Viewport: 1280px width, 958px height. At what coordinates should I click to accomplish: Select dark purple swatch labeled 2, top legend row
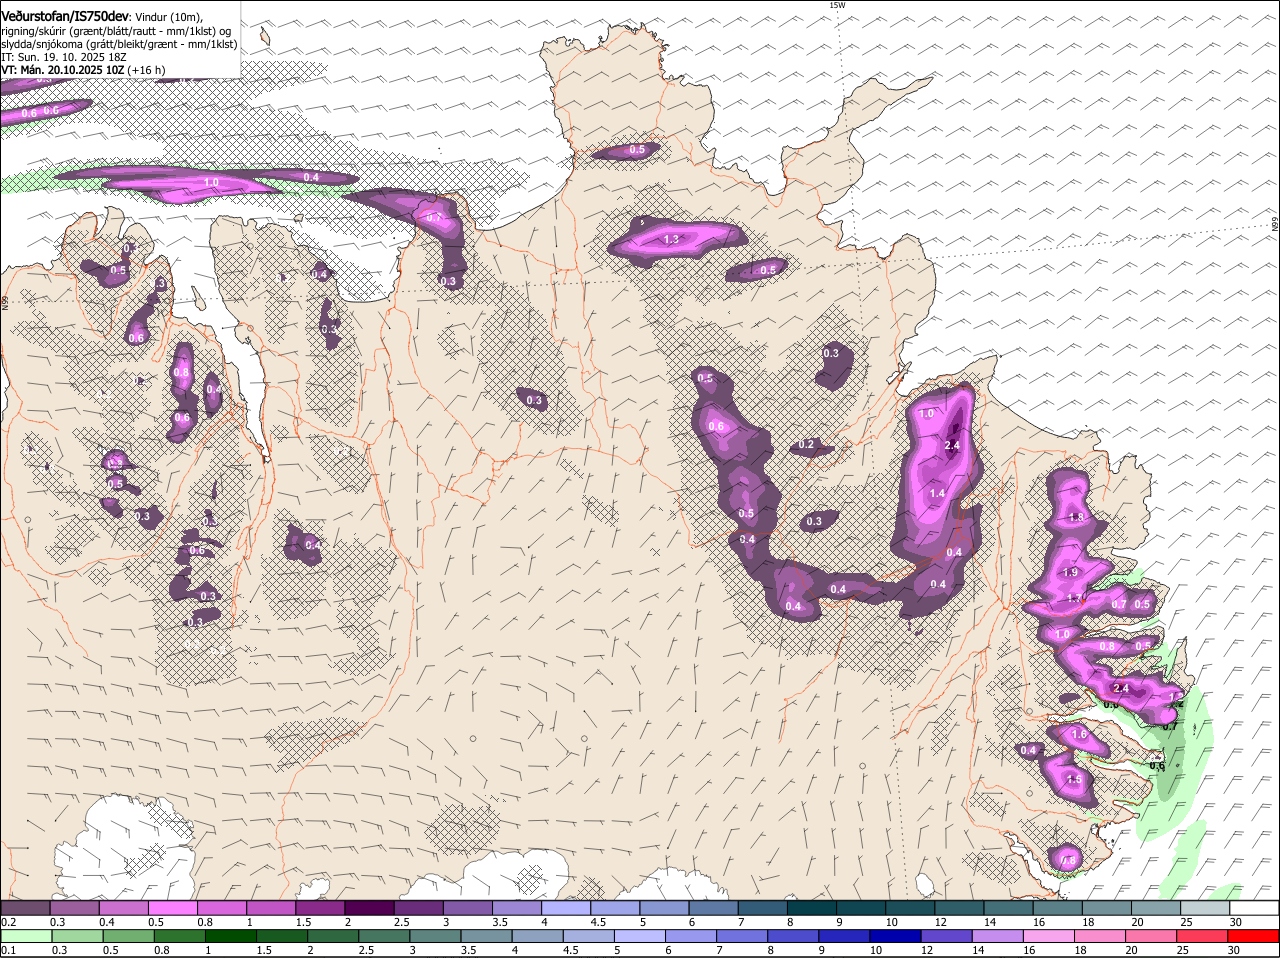coord(370,908)
